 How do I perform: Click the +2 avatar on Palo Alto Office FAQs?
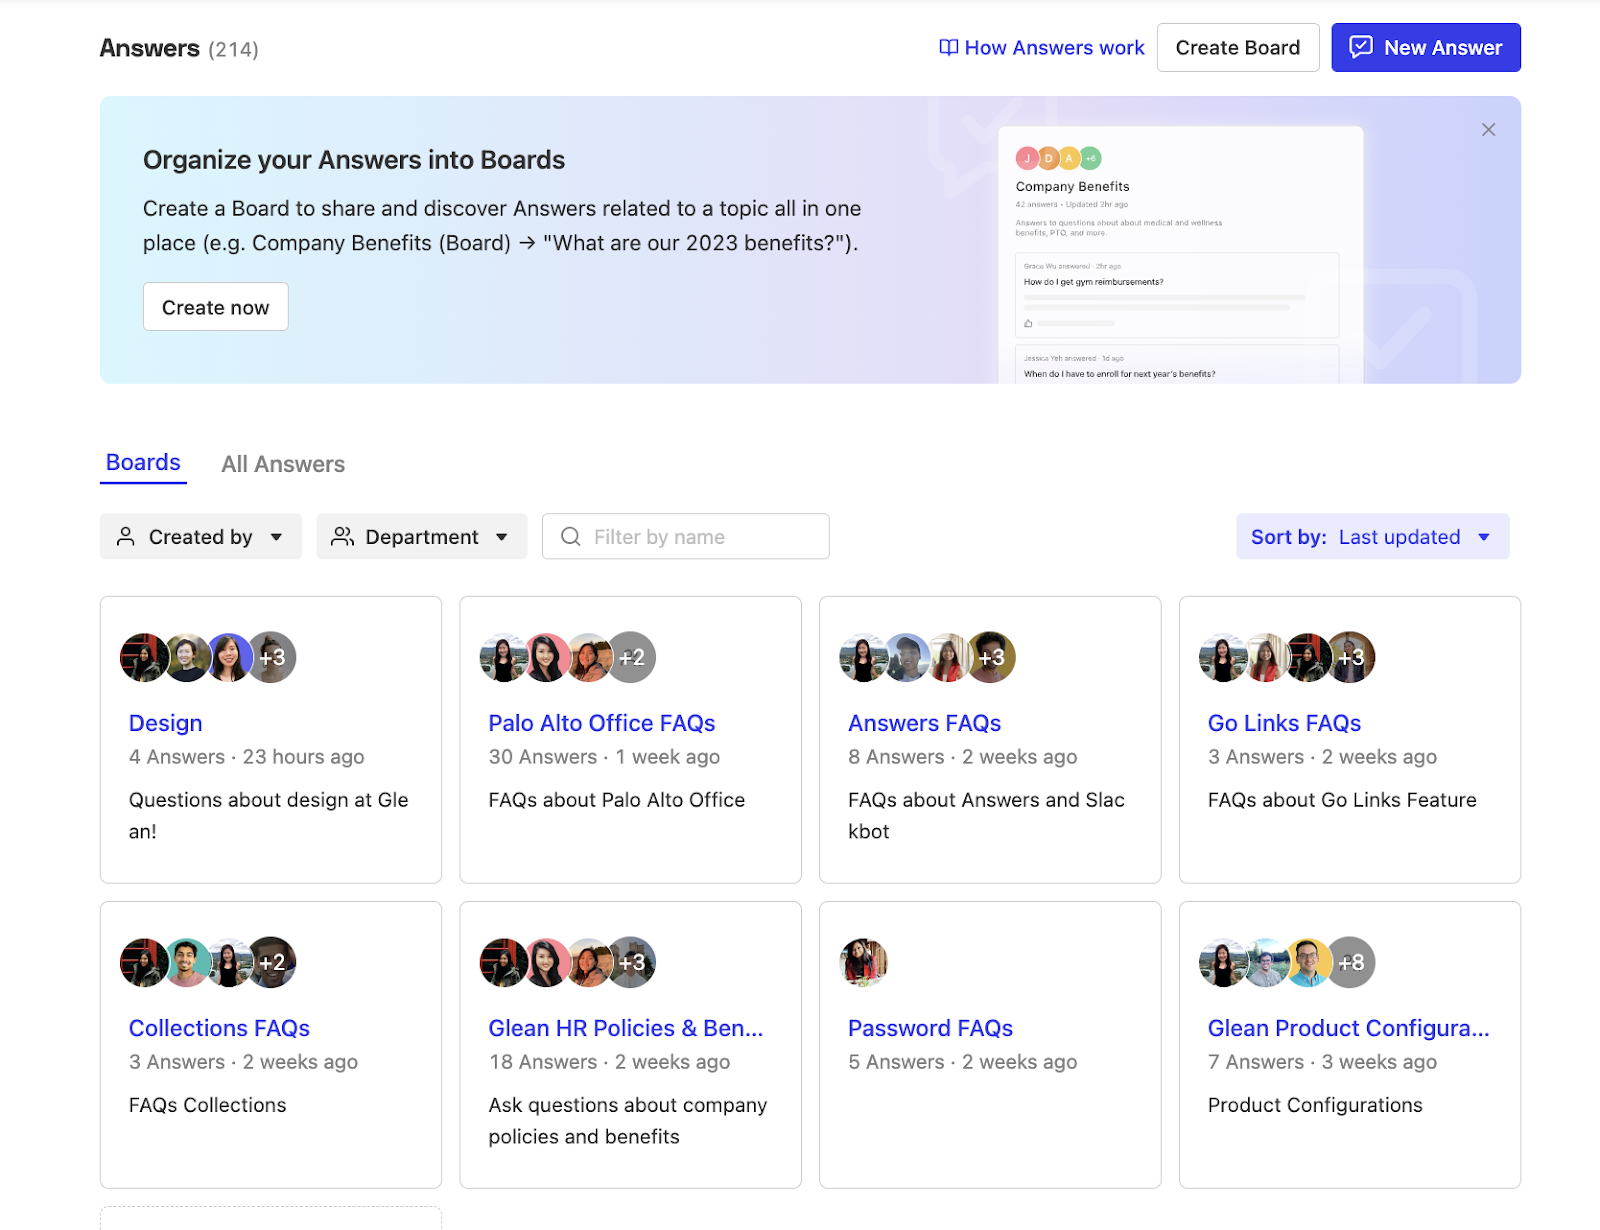click(x=632, y=658)
